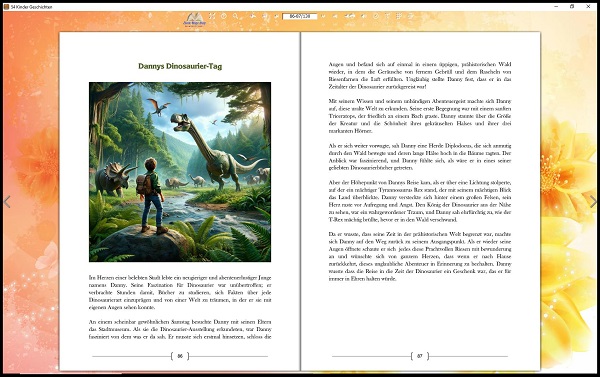Image resolution: width=600 pixels, height=377 pixels.
Task: Click the title Dannys Dinosaurier-Tag
Action: tap(180, 66)
